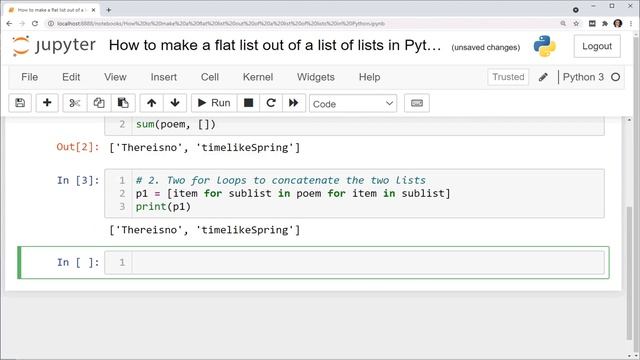Click the printed output under In [3]
The height and width of the screenshot is (360, 640).
tap(204, 230)
